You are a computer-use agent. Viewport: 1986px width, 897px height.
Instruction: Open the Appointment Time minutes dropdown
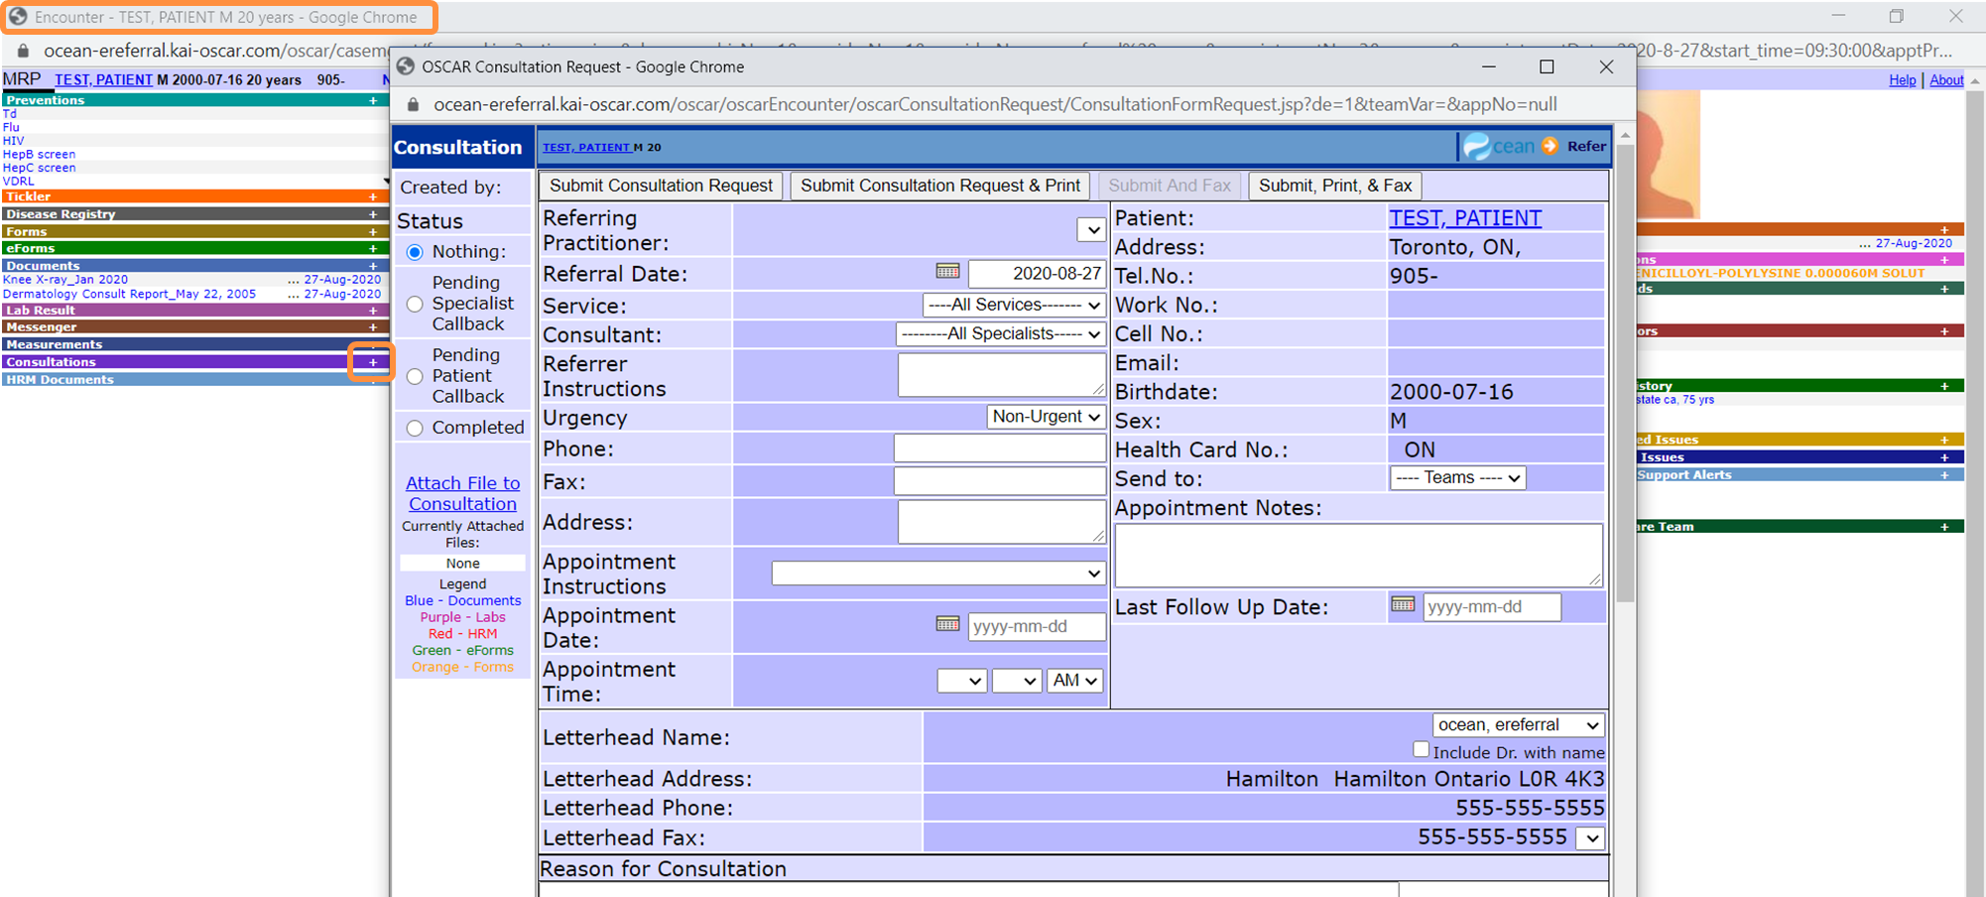point(1016,681)
